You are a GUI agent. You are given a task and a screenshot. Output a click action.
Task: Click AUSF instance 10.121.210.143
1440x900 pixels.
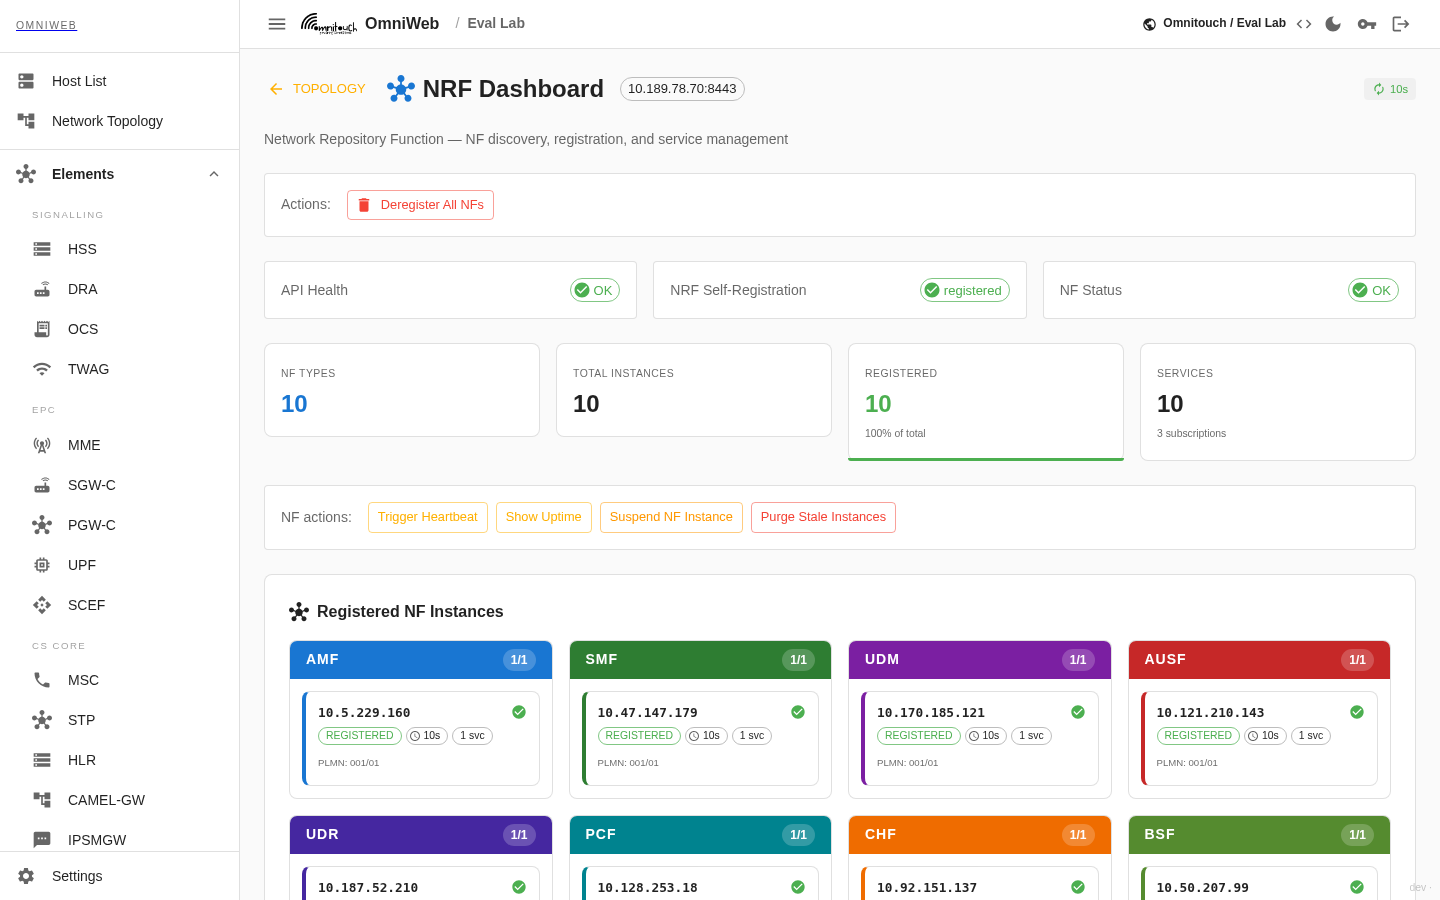pos(1259,739)
